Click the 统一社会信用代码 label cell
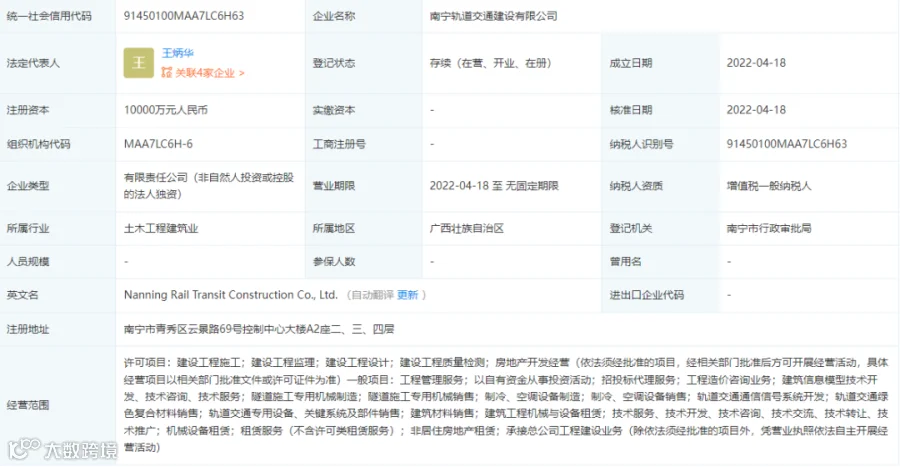Viewport: 900px width, 467px height. point(57,16)
